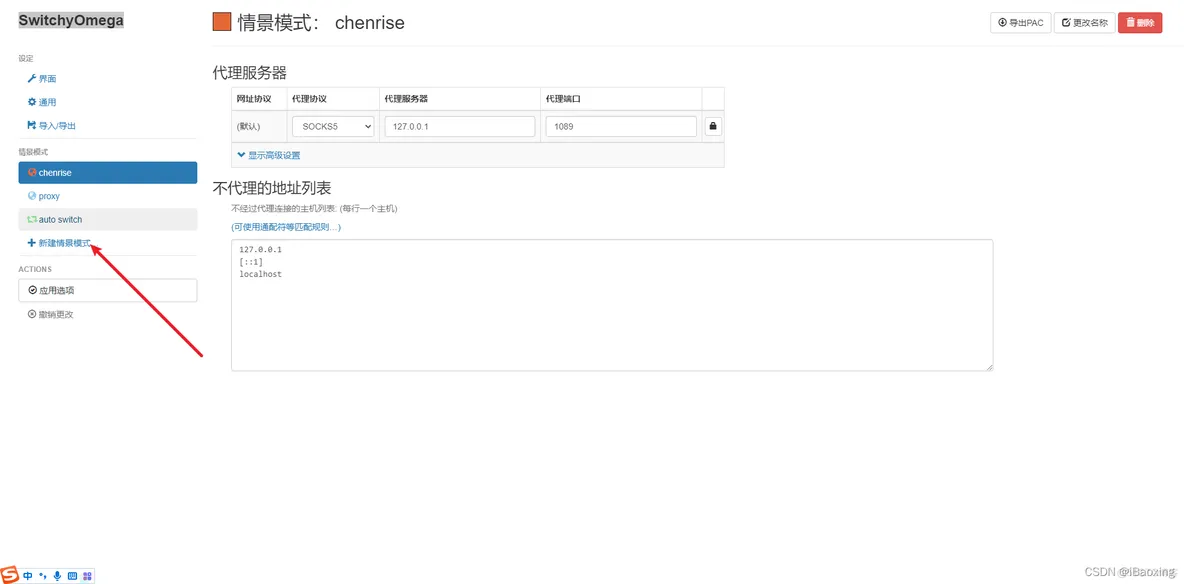Click the globe icon beside proxy profile
The image size is (1184, 584).
(32, 196)
